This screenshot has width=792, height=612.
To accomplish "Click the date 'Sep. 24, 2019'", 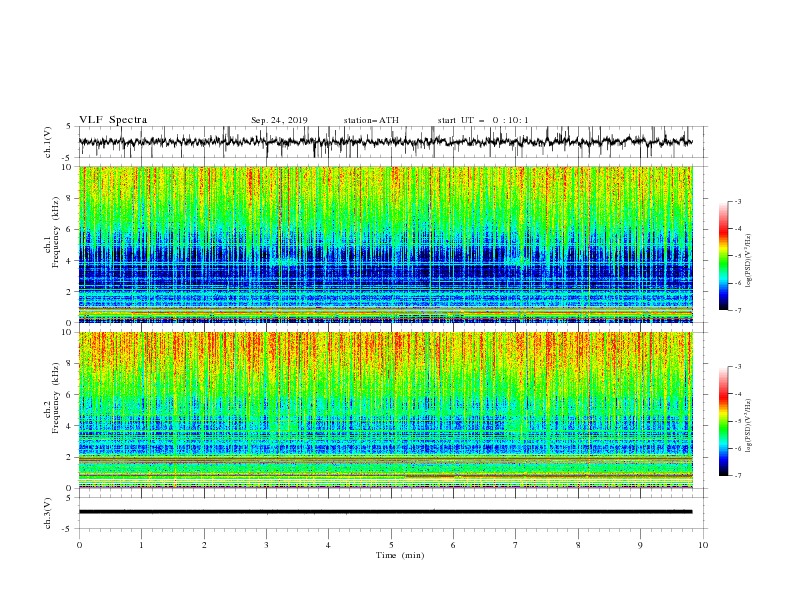I will 279,120.
